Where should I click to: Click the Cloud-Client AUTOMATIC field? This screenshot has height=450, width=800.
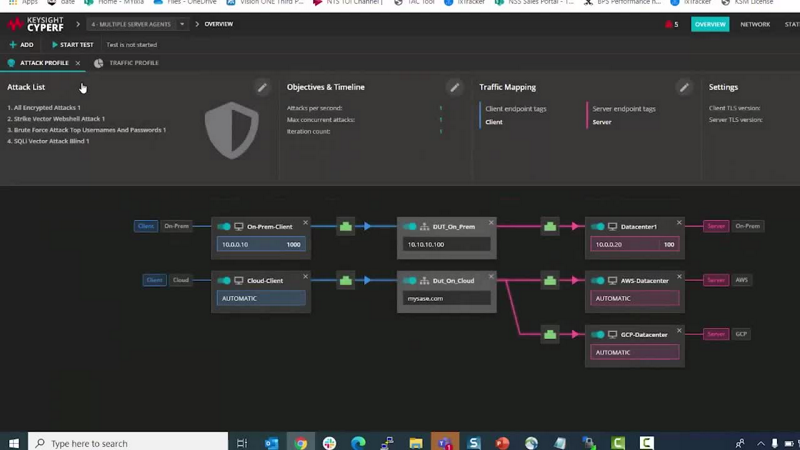coord(261,298)
